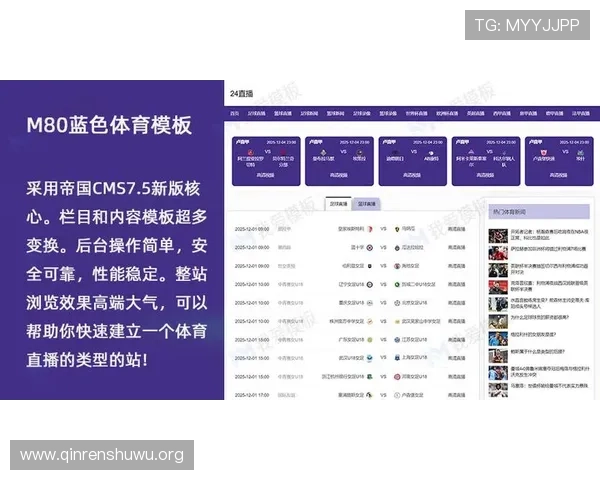600x480 pixels.
Task: Open 高清直播 link for 广东女足U18 match
Action: [x=456, y=340]
